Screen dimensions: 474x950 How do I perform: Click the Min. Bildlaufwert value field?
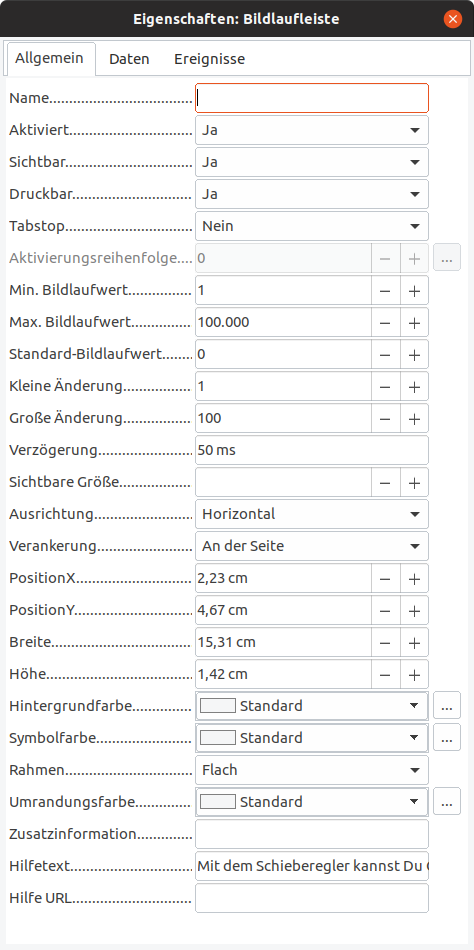(283, 290)
